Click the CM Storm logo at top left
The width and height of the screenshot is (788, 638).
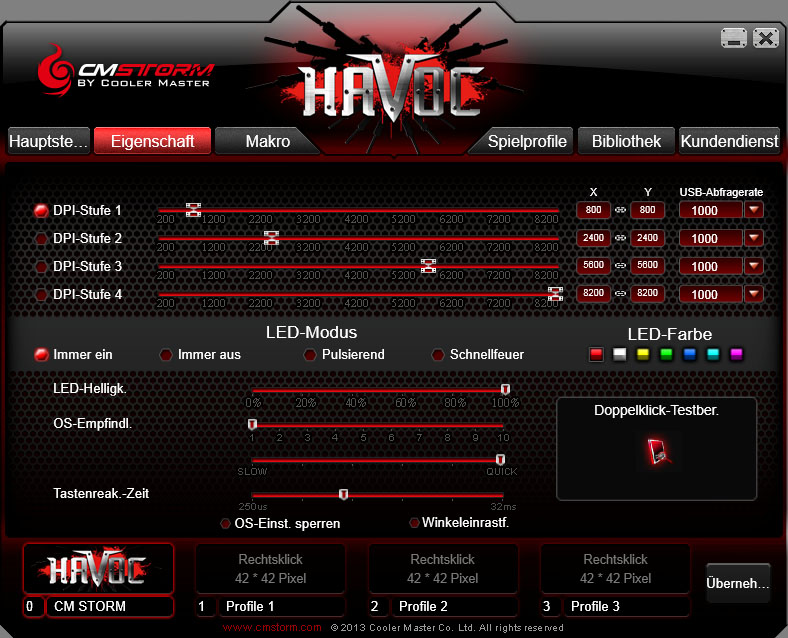click(126, 72)
